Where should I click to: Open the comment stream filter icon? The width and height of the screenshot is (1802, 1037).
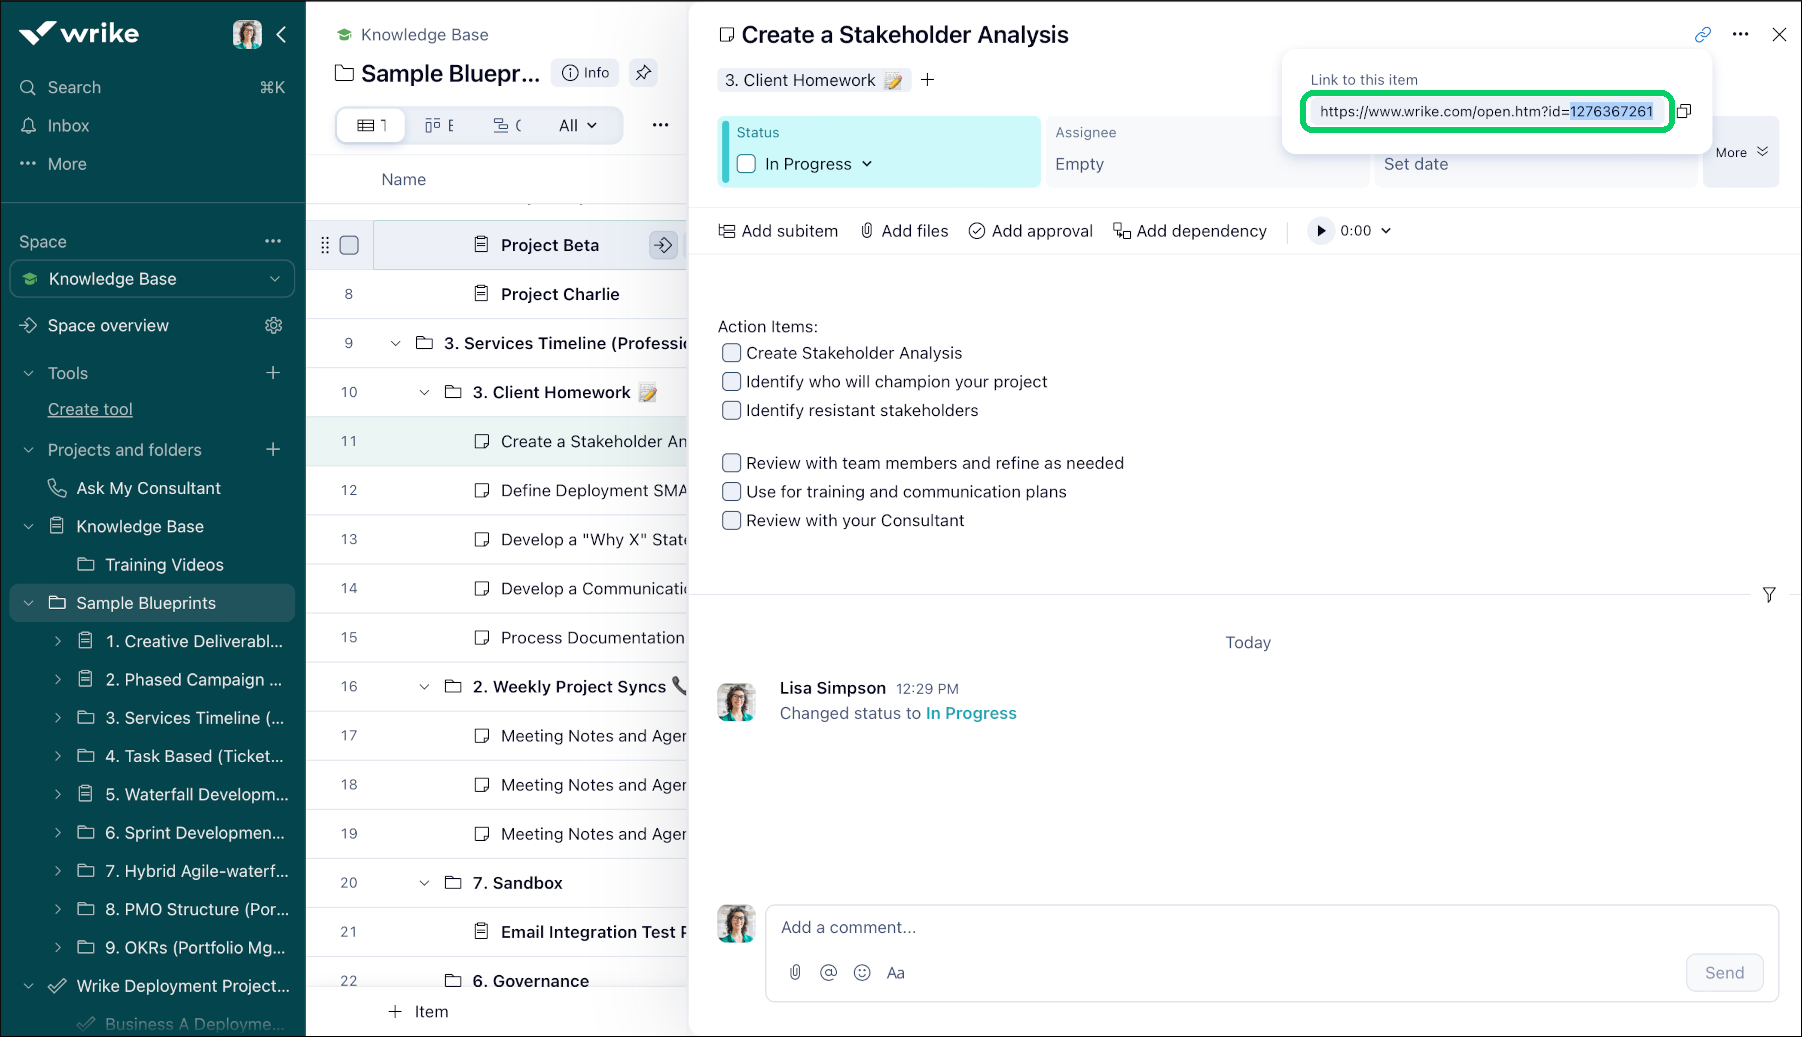pyautogui.click(x=1769, y=595)
